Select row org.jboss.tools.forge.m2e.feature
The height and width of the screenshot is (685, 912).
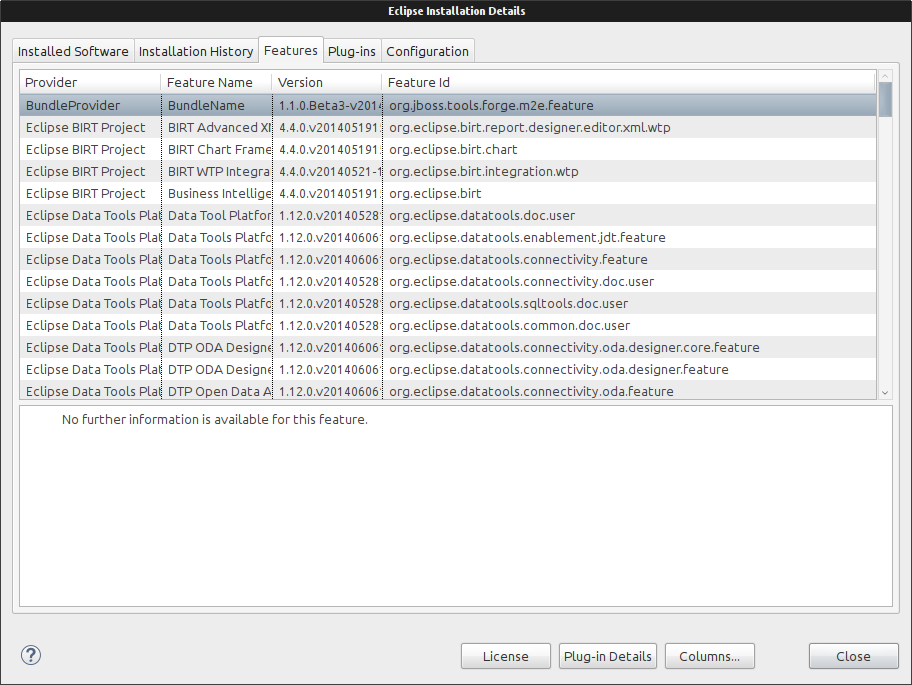(x=448, y=105)
